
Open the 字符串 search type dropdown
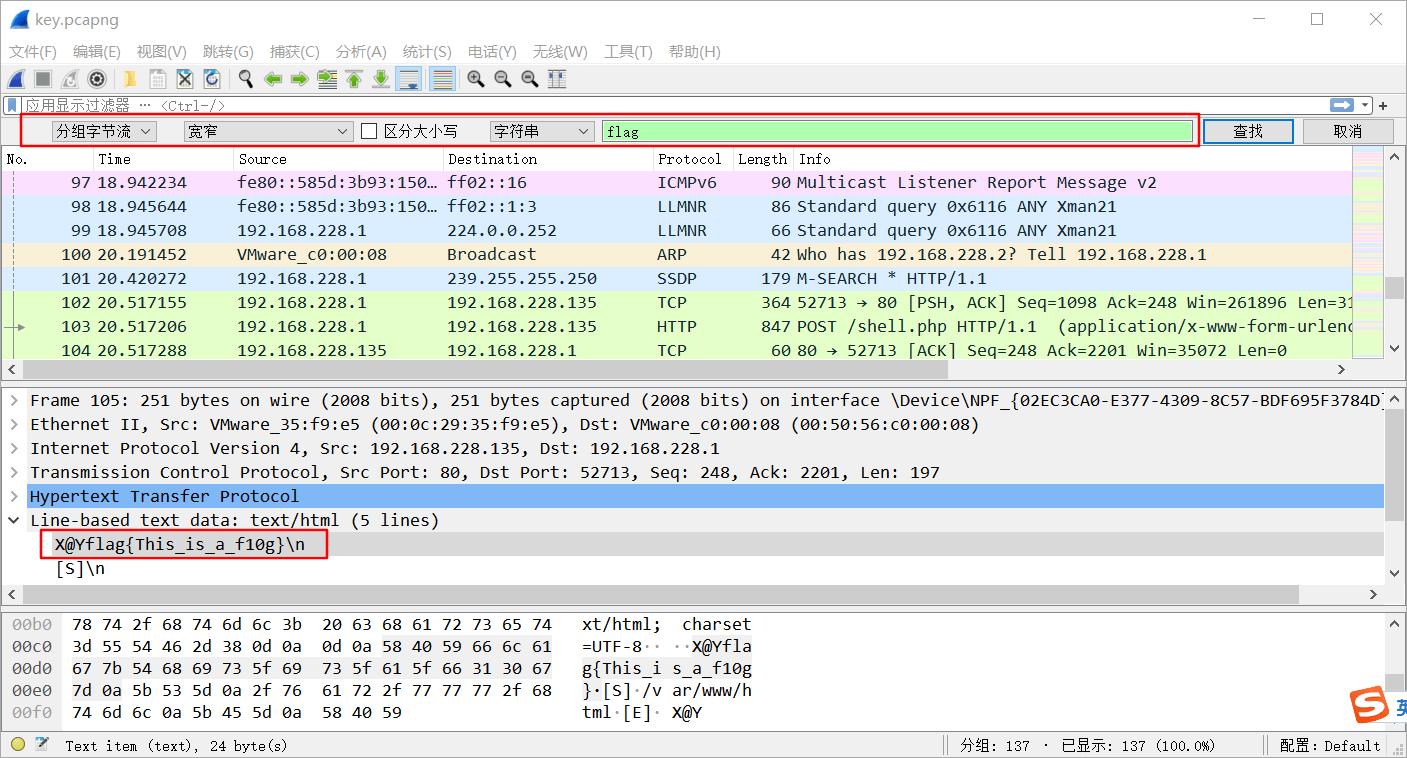(542, 131)
